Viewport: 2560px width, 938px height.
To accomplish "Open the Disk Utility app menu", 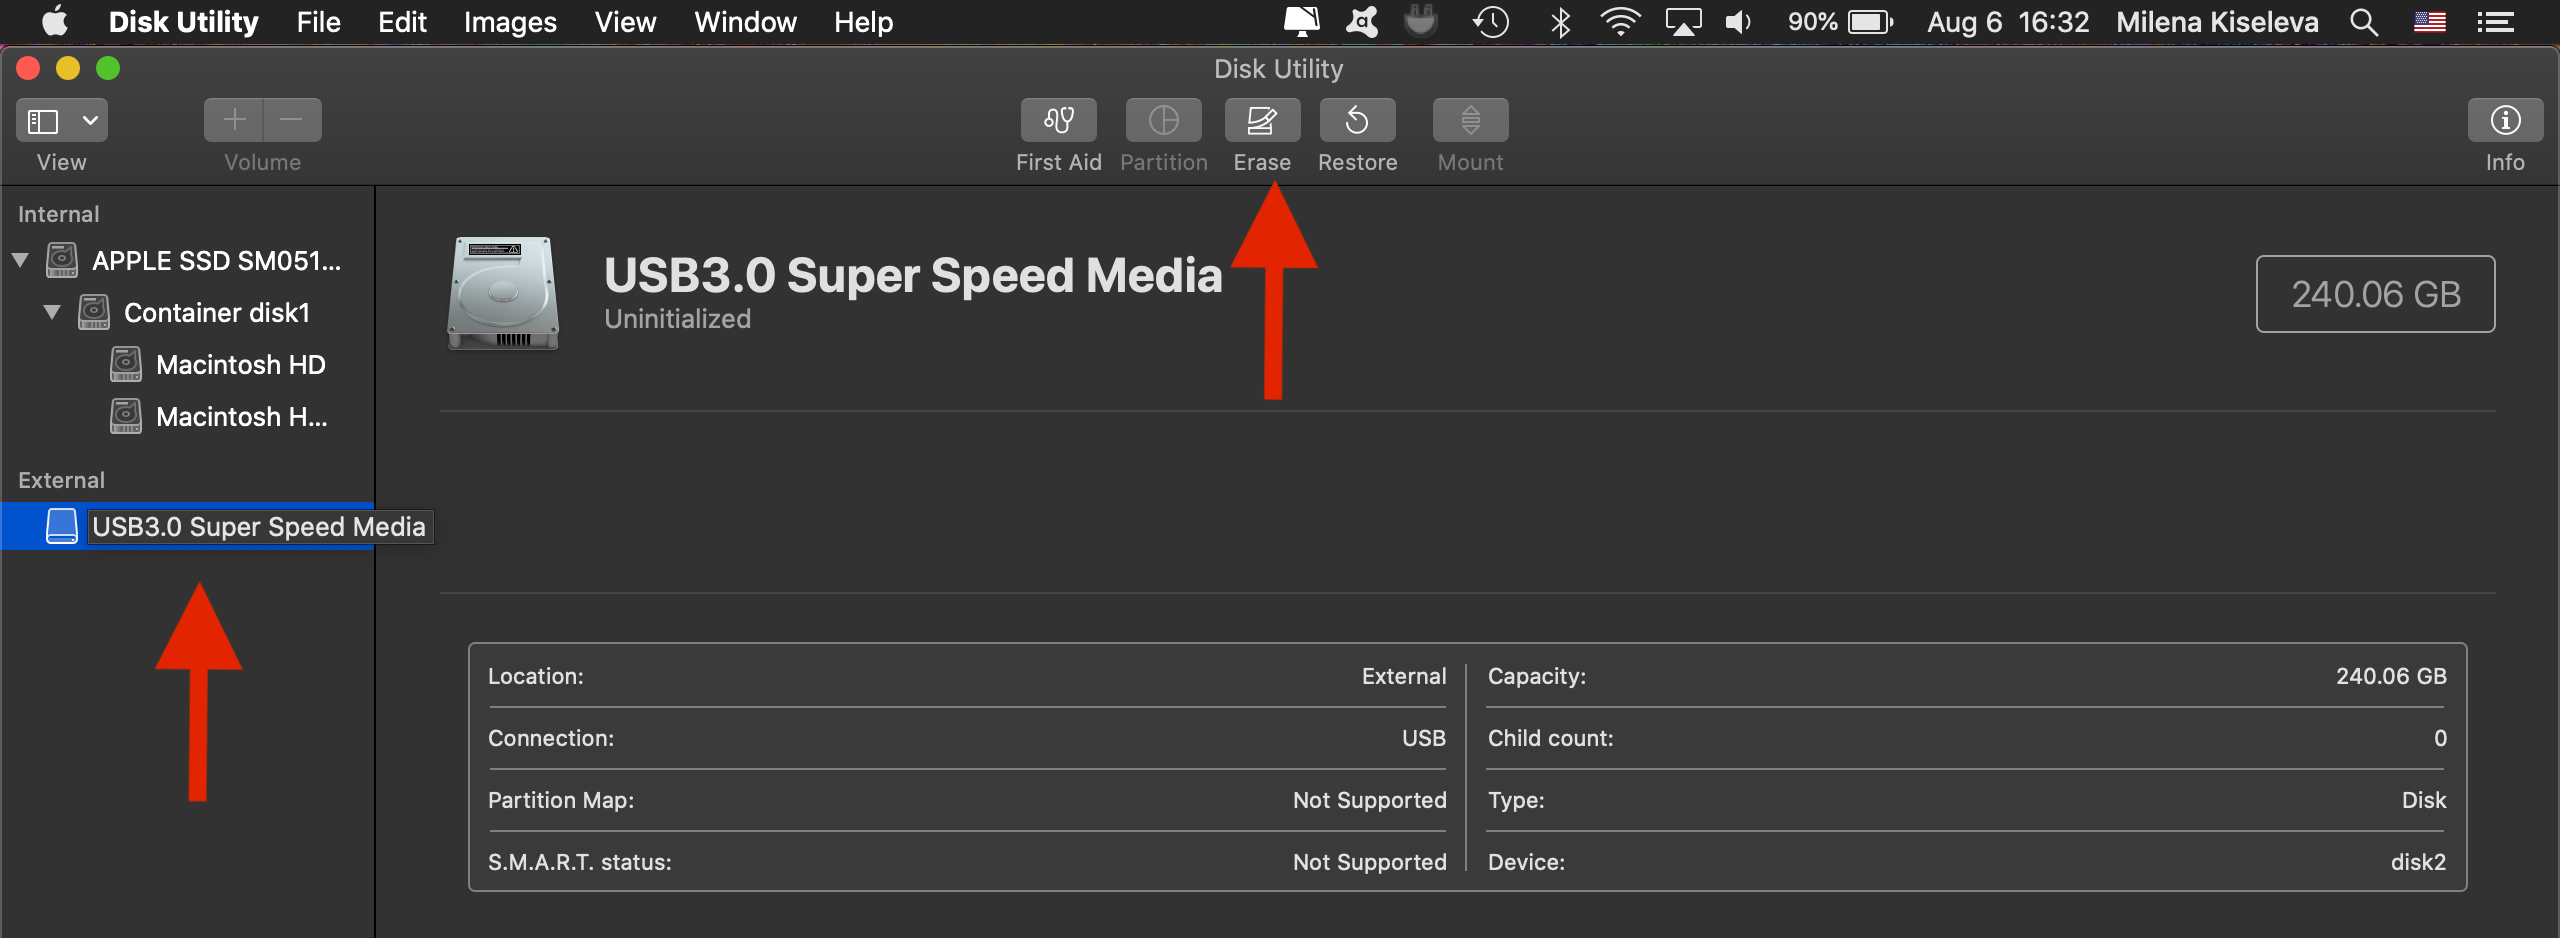I will pos(183,22).
